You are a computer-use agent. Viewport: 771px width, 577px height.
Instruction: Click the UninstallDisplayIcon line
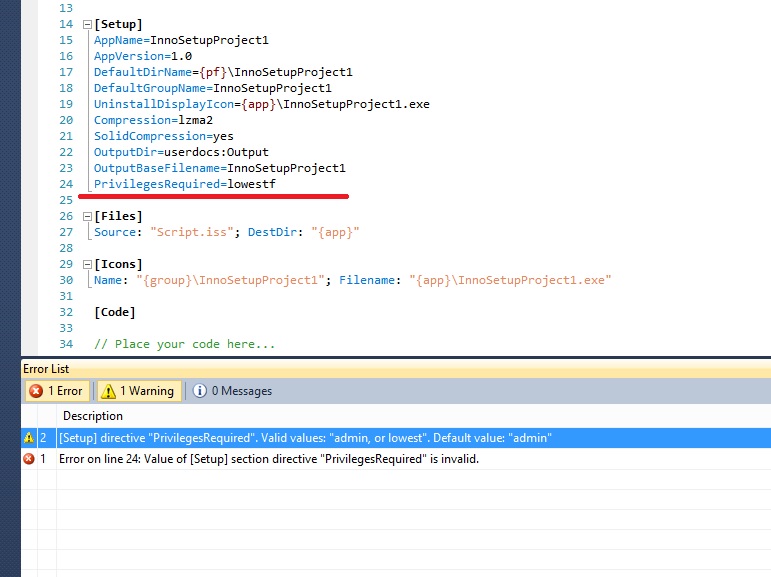point(262,104)
